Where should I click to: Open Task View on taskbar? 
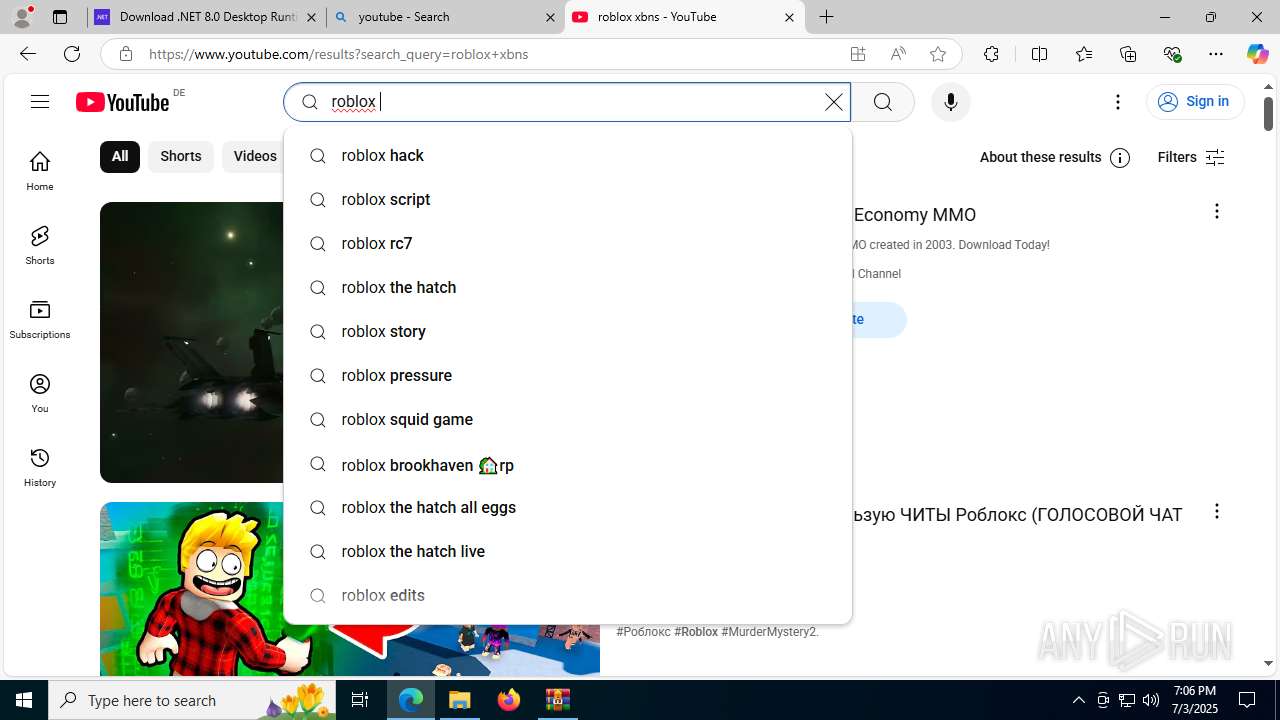coord(360,700)
